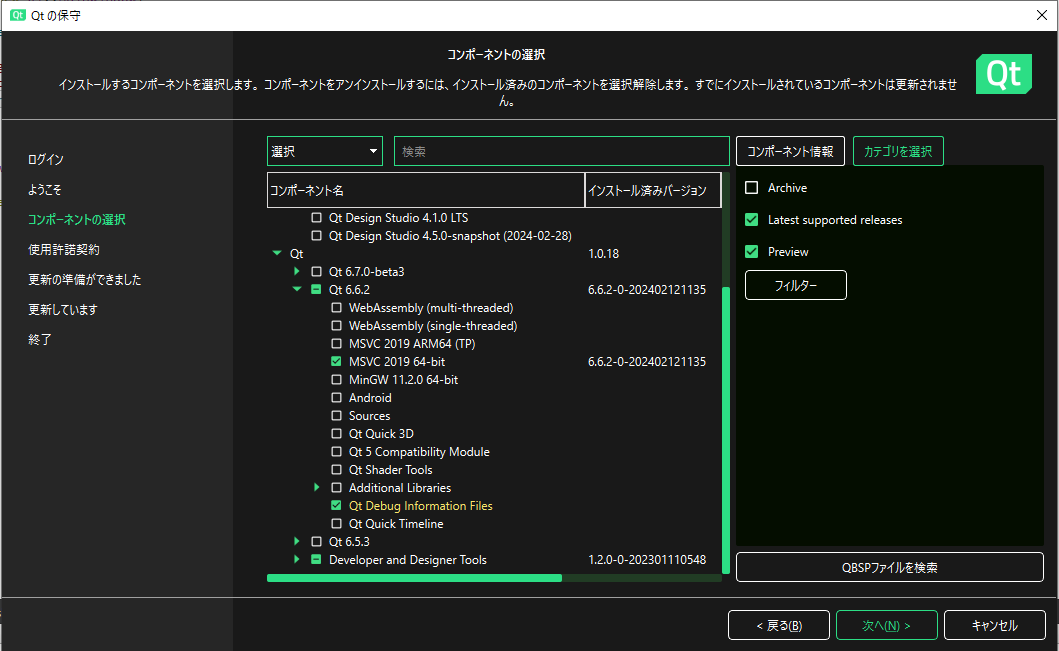Check MSVC 2019 ARM64 (TP) checkbox

pyautogui.click(x=336, y=344)
